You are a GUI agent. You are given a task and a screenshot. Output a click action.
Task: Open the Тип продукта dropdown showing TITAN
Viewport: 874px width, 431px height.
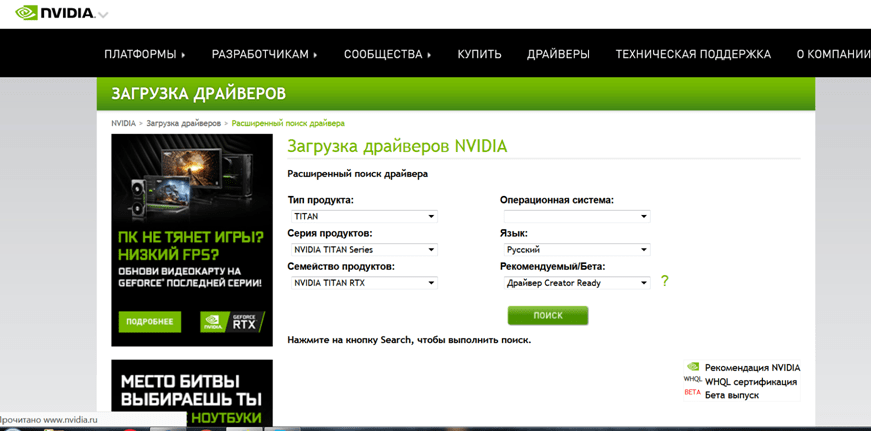pyautogui.click(x=363, y=216)
